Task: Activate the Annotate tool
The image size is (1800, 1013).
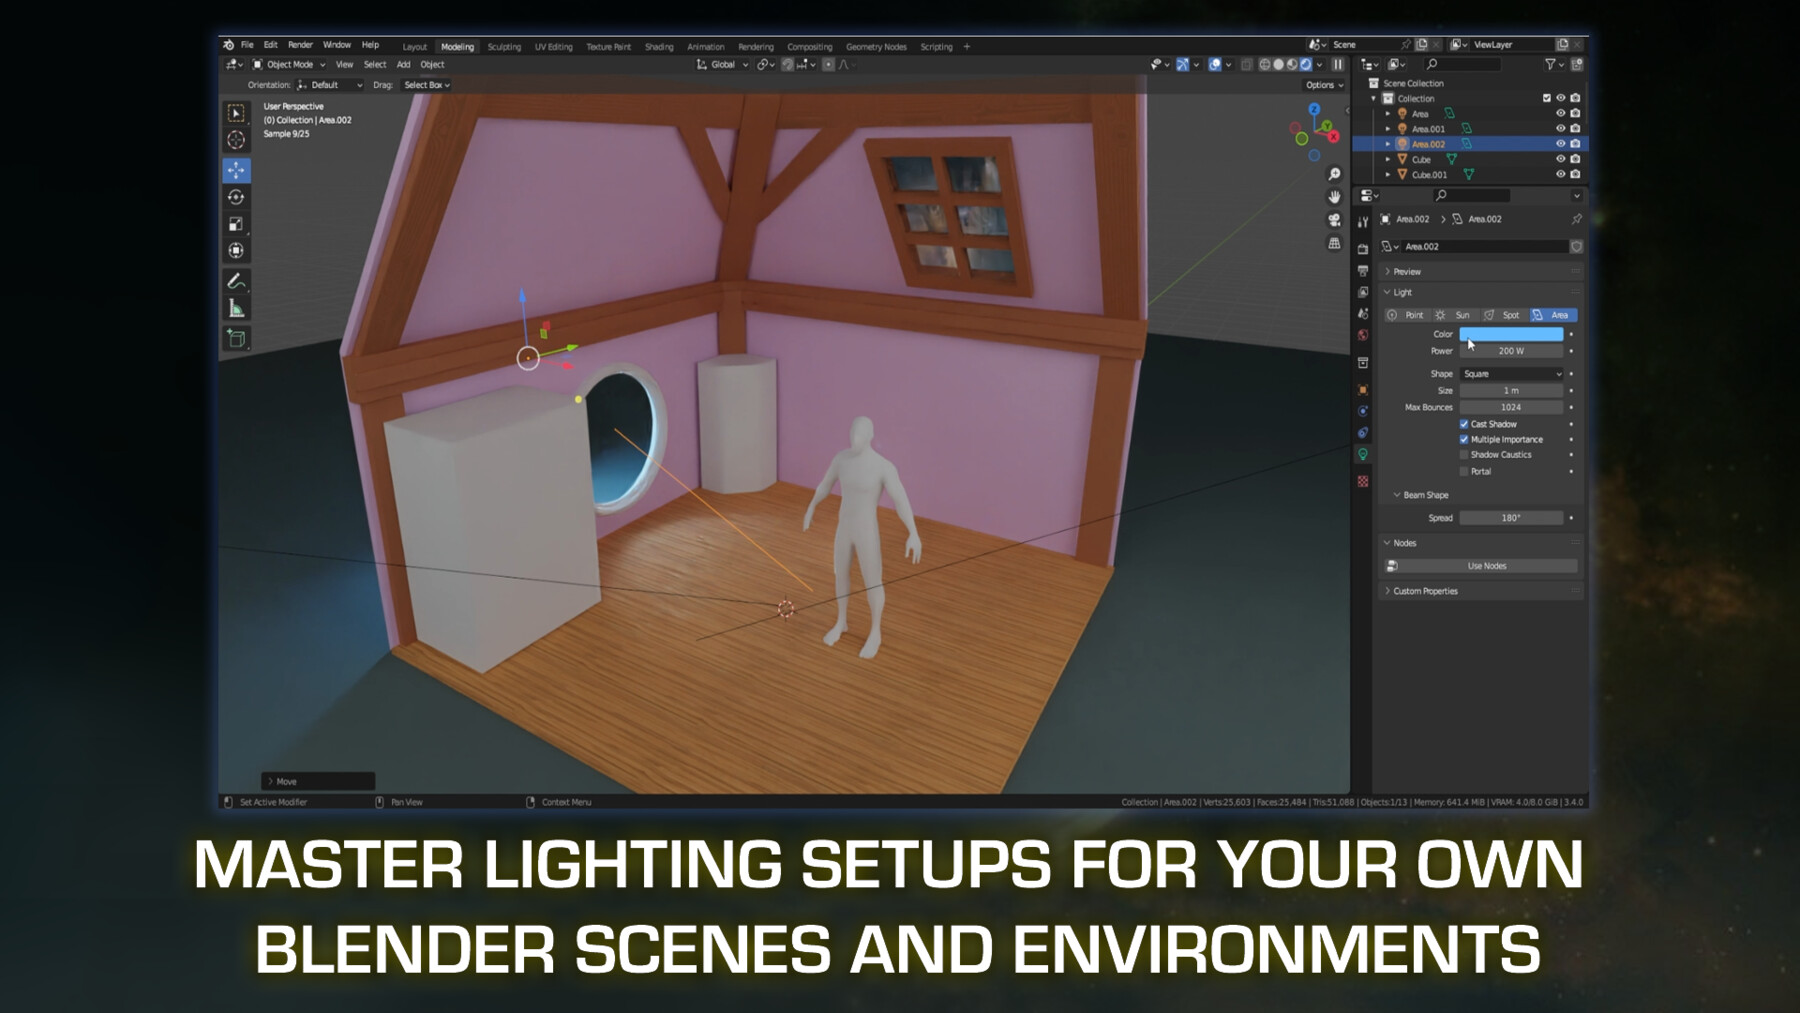Action: pyautogui.click(x=237, y=280)
